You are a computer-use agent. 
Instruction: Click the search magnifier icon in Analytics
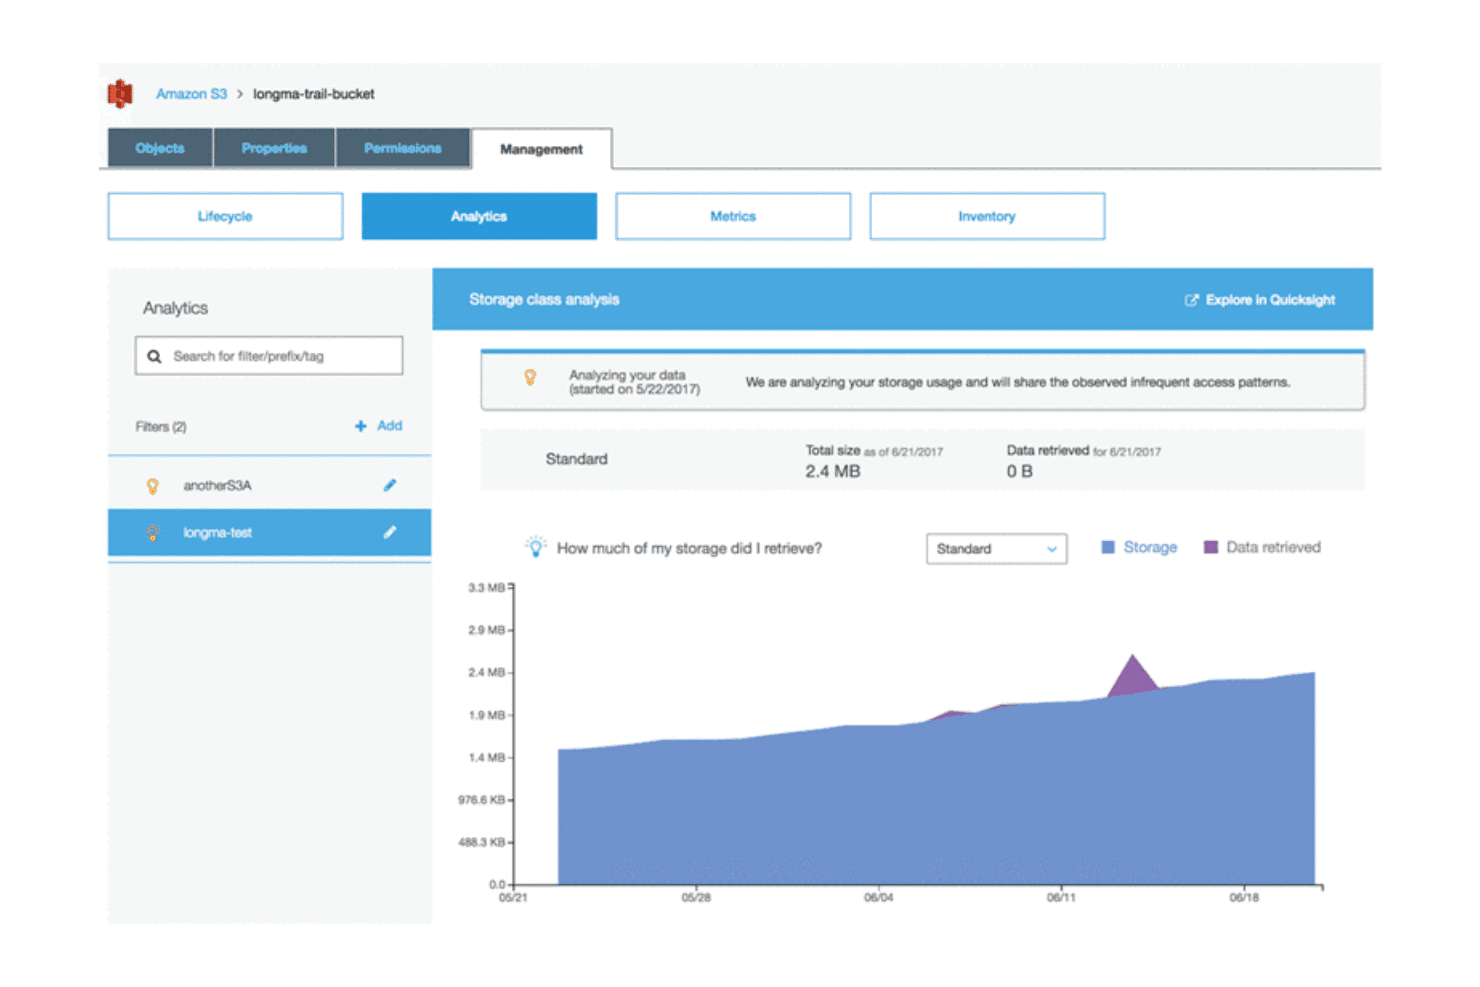coord(154,356)
